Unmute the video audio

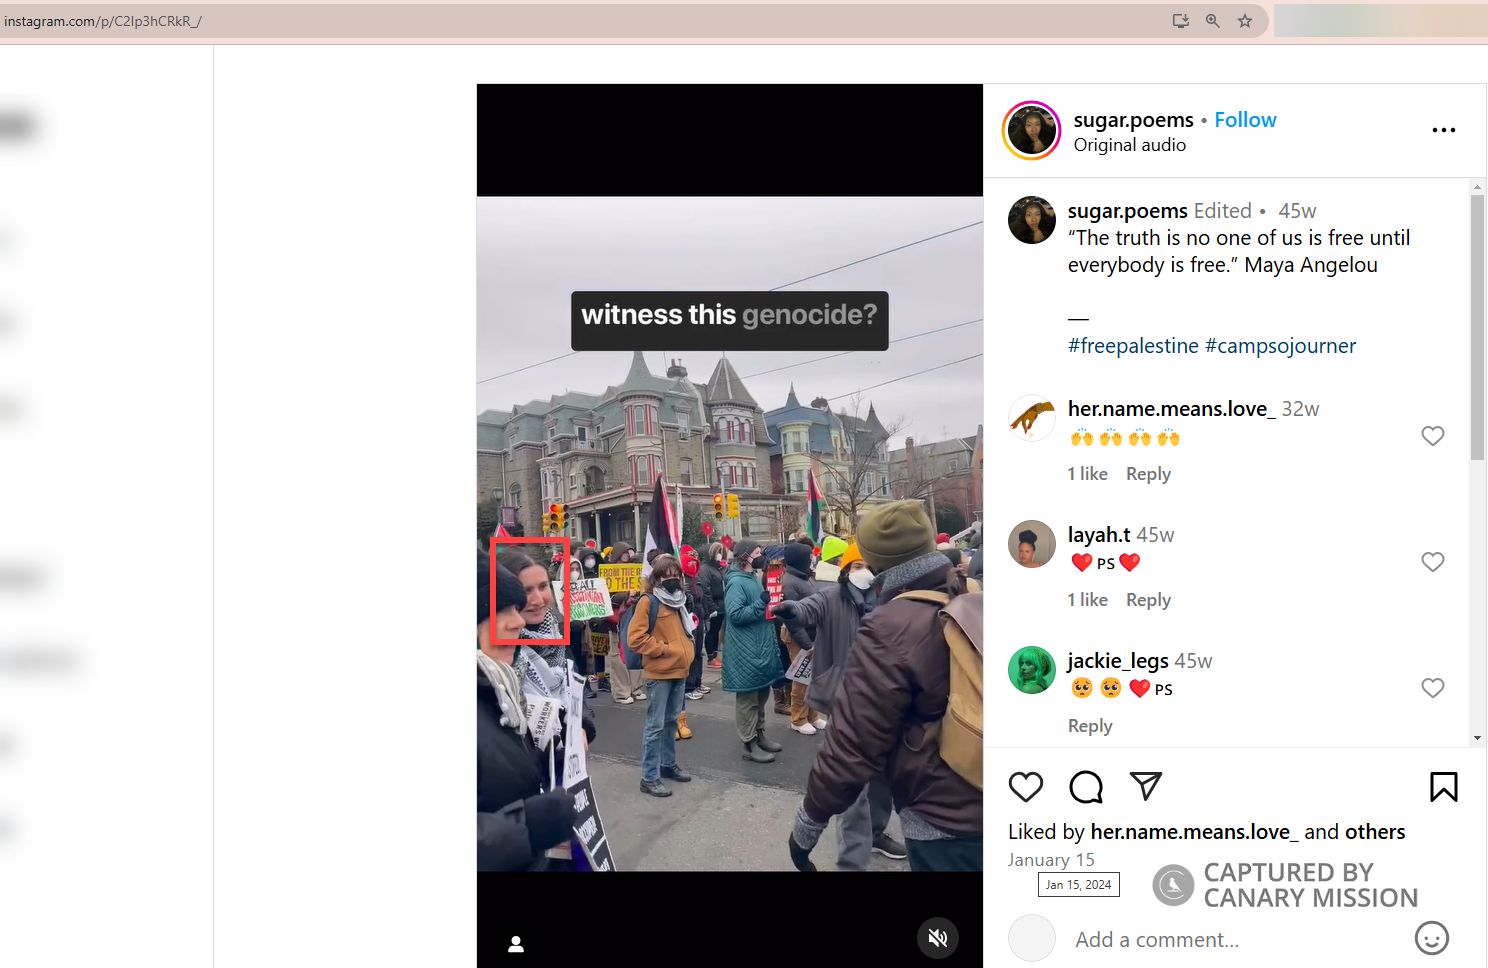[x=938, y=937]
